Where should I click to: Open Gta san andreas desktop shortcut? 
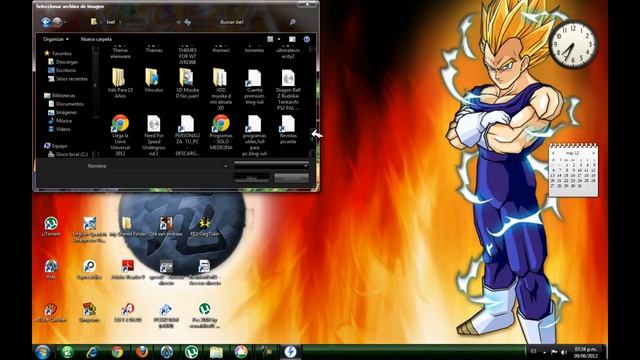[166, 227]
